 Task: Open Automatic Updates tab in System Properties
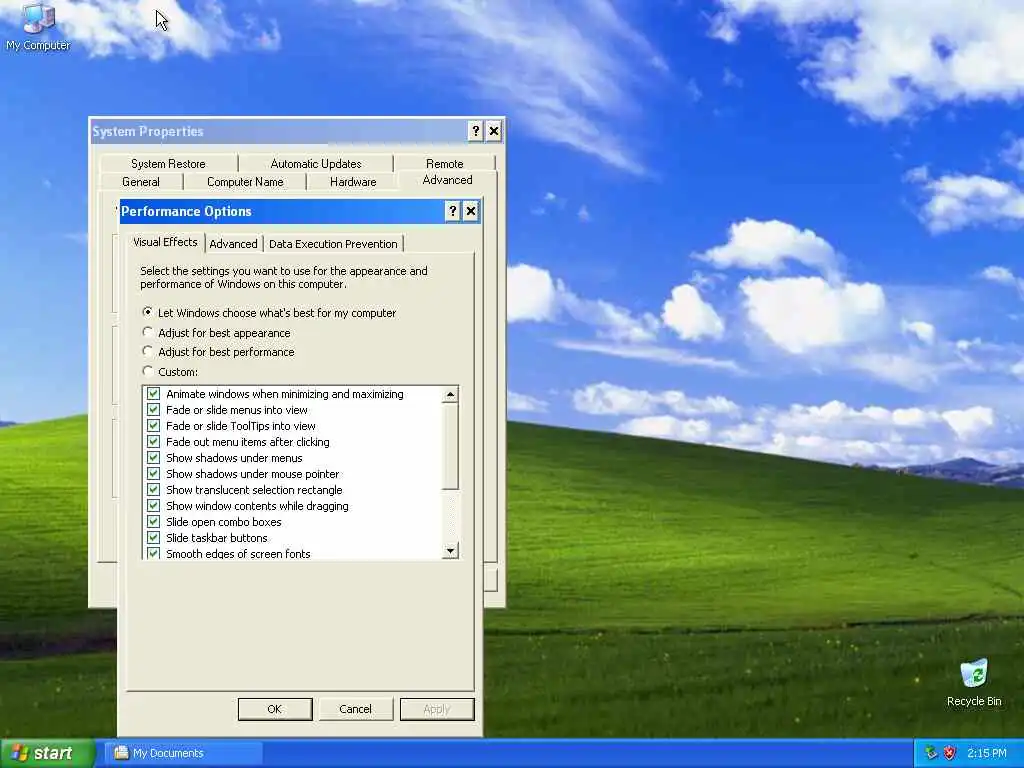[316, 163]
